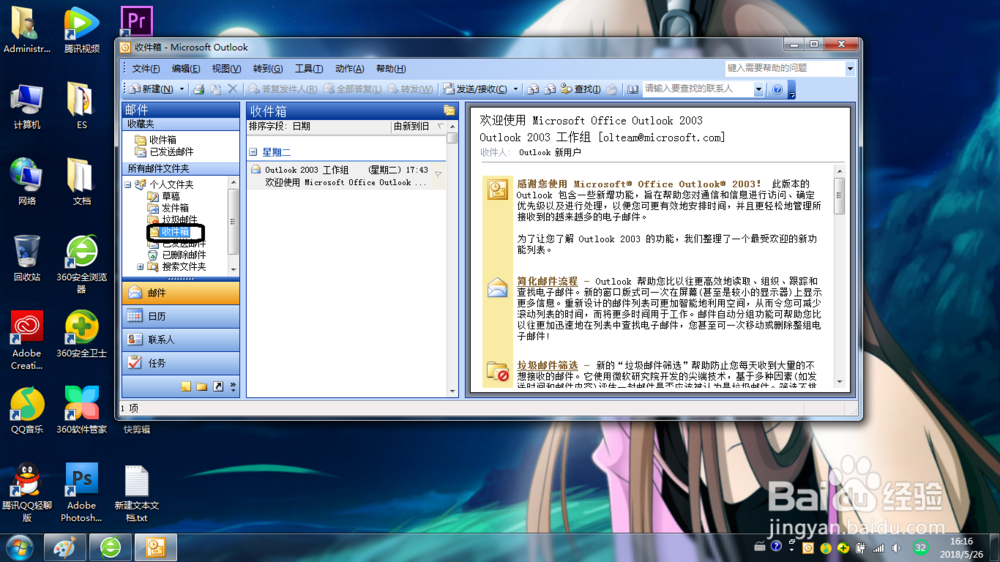This screenshot has height=562, width=1000.
Task: Select the 垃圾邮件 folder
Action: pos(179,219)
